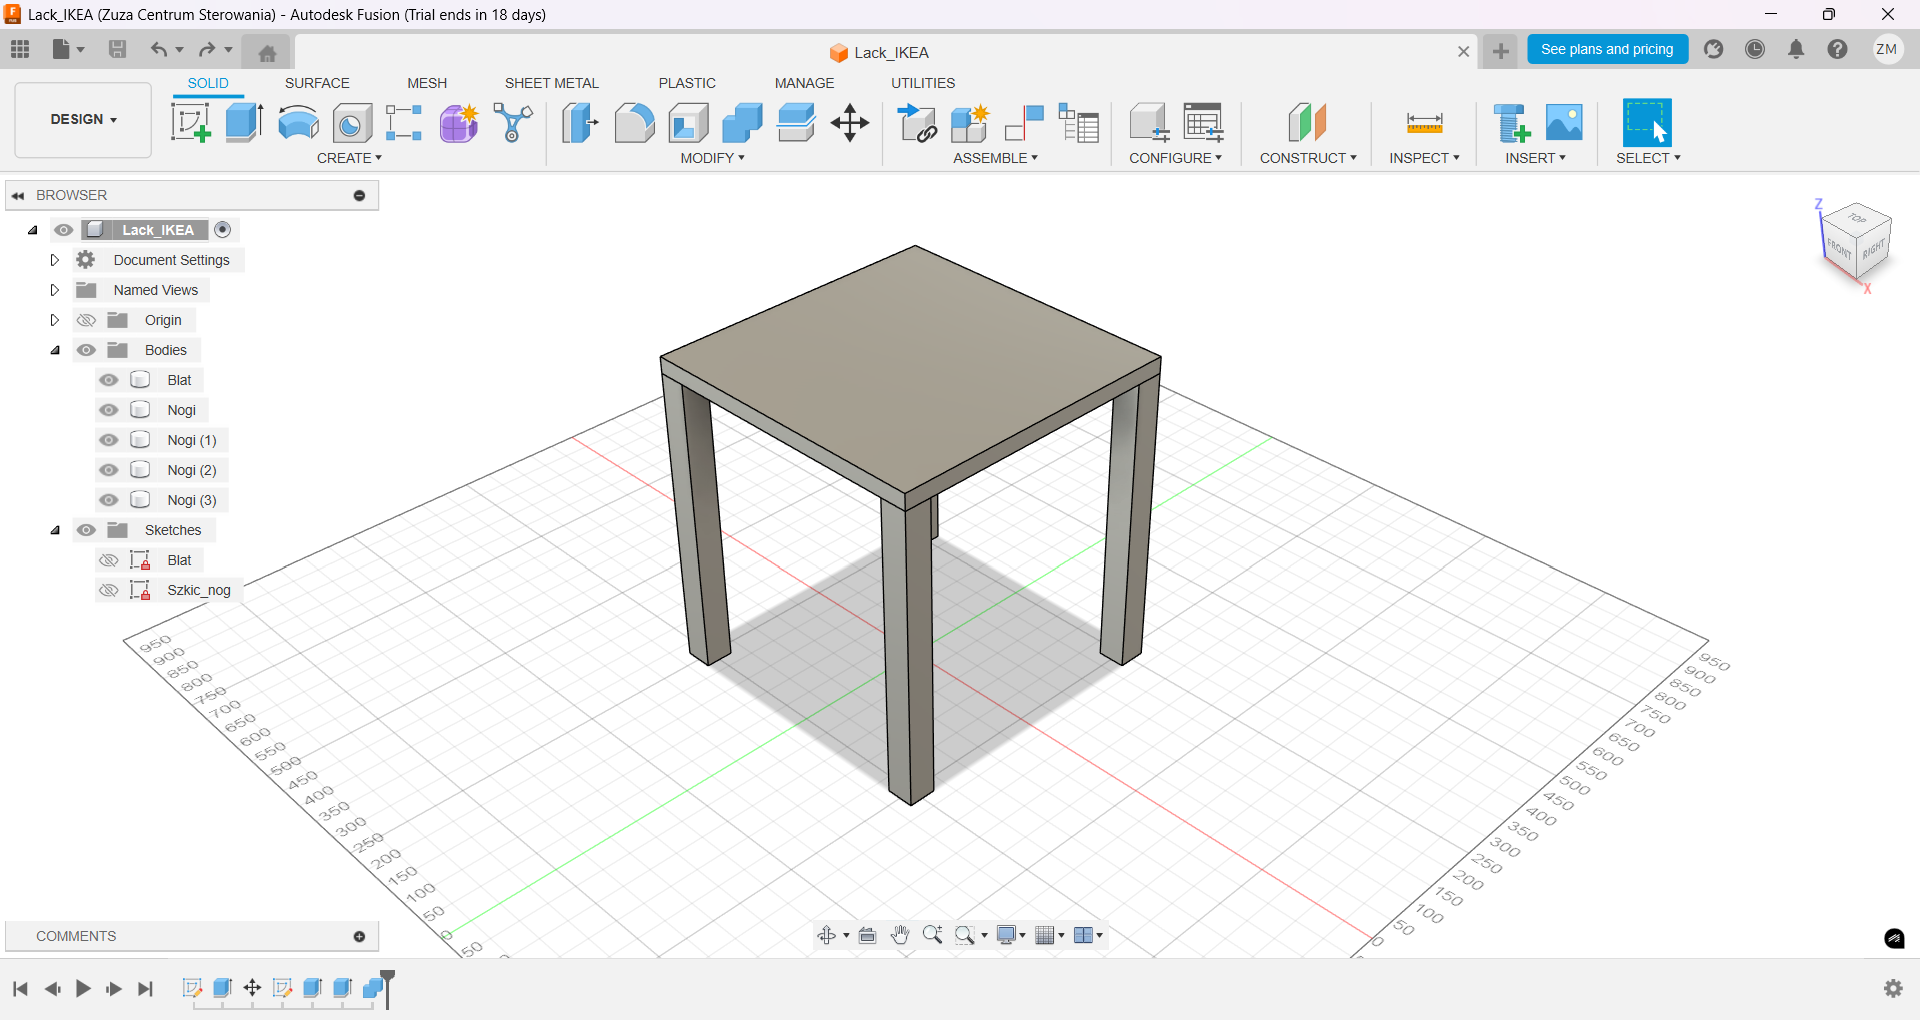Save the document with Save icon
The width and height of the screenshot is (1920, 1020).
point(117,49)
